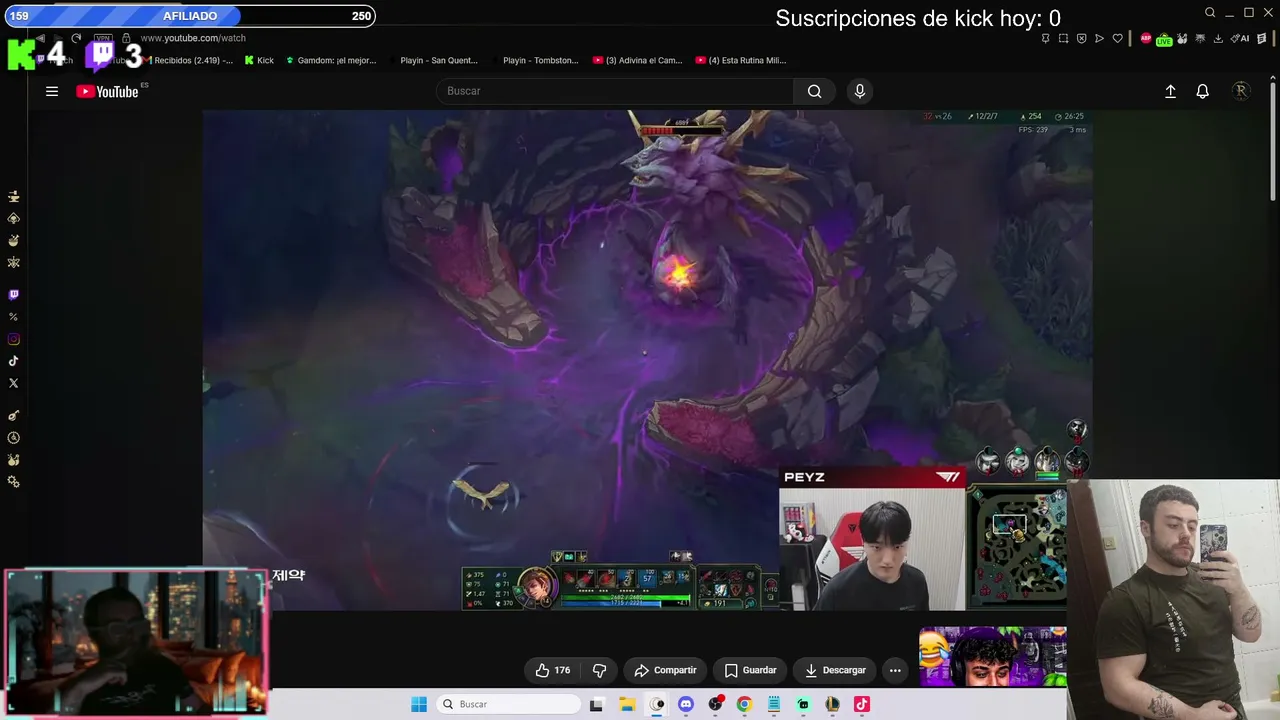This screenshot has width=1280, height=720.
Task: Click the YouTube search magnifier button
Action: pyautogui.click(x=815, y=91)
